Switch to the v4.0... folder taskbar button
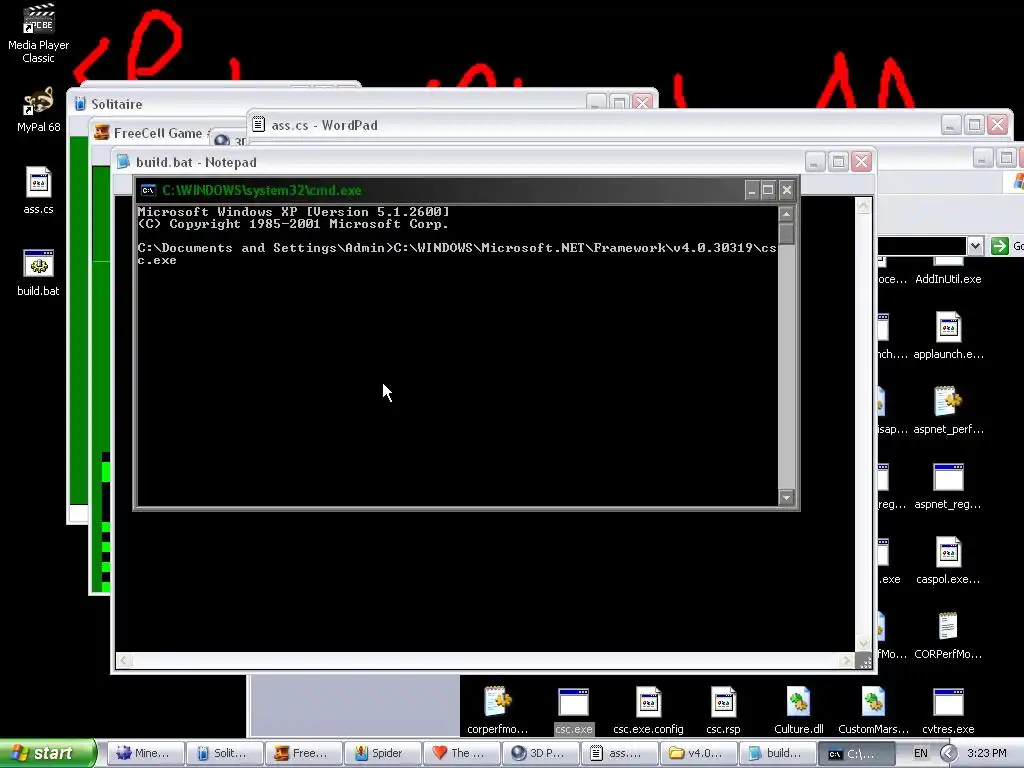 (698, 753)
